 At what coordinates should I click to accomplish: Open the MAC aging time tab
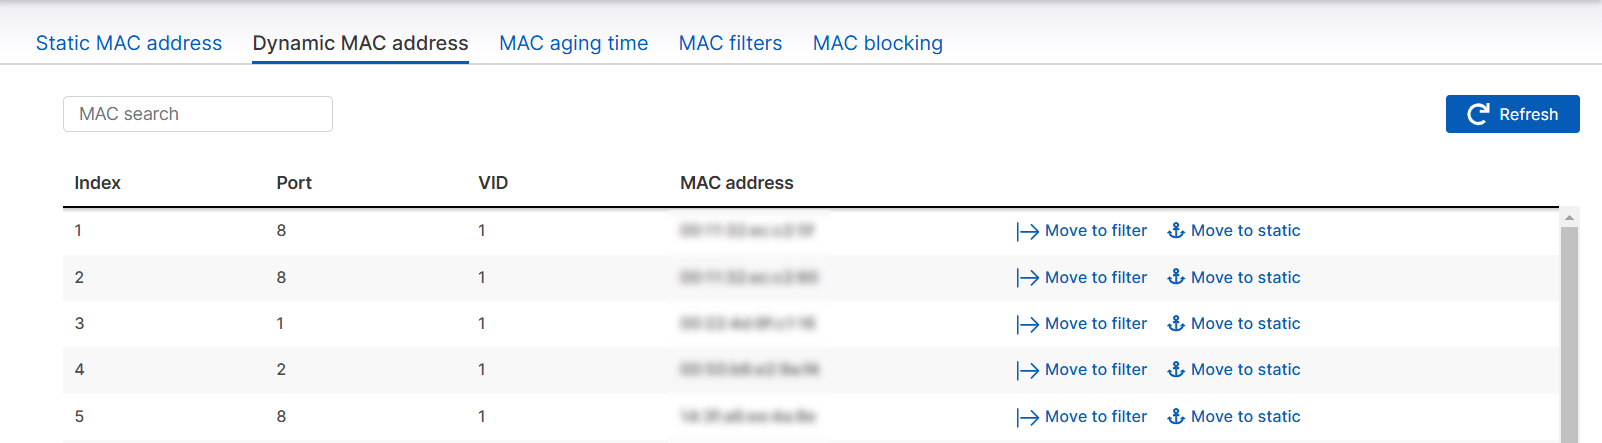573,43
